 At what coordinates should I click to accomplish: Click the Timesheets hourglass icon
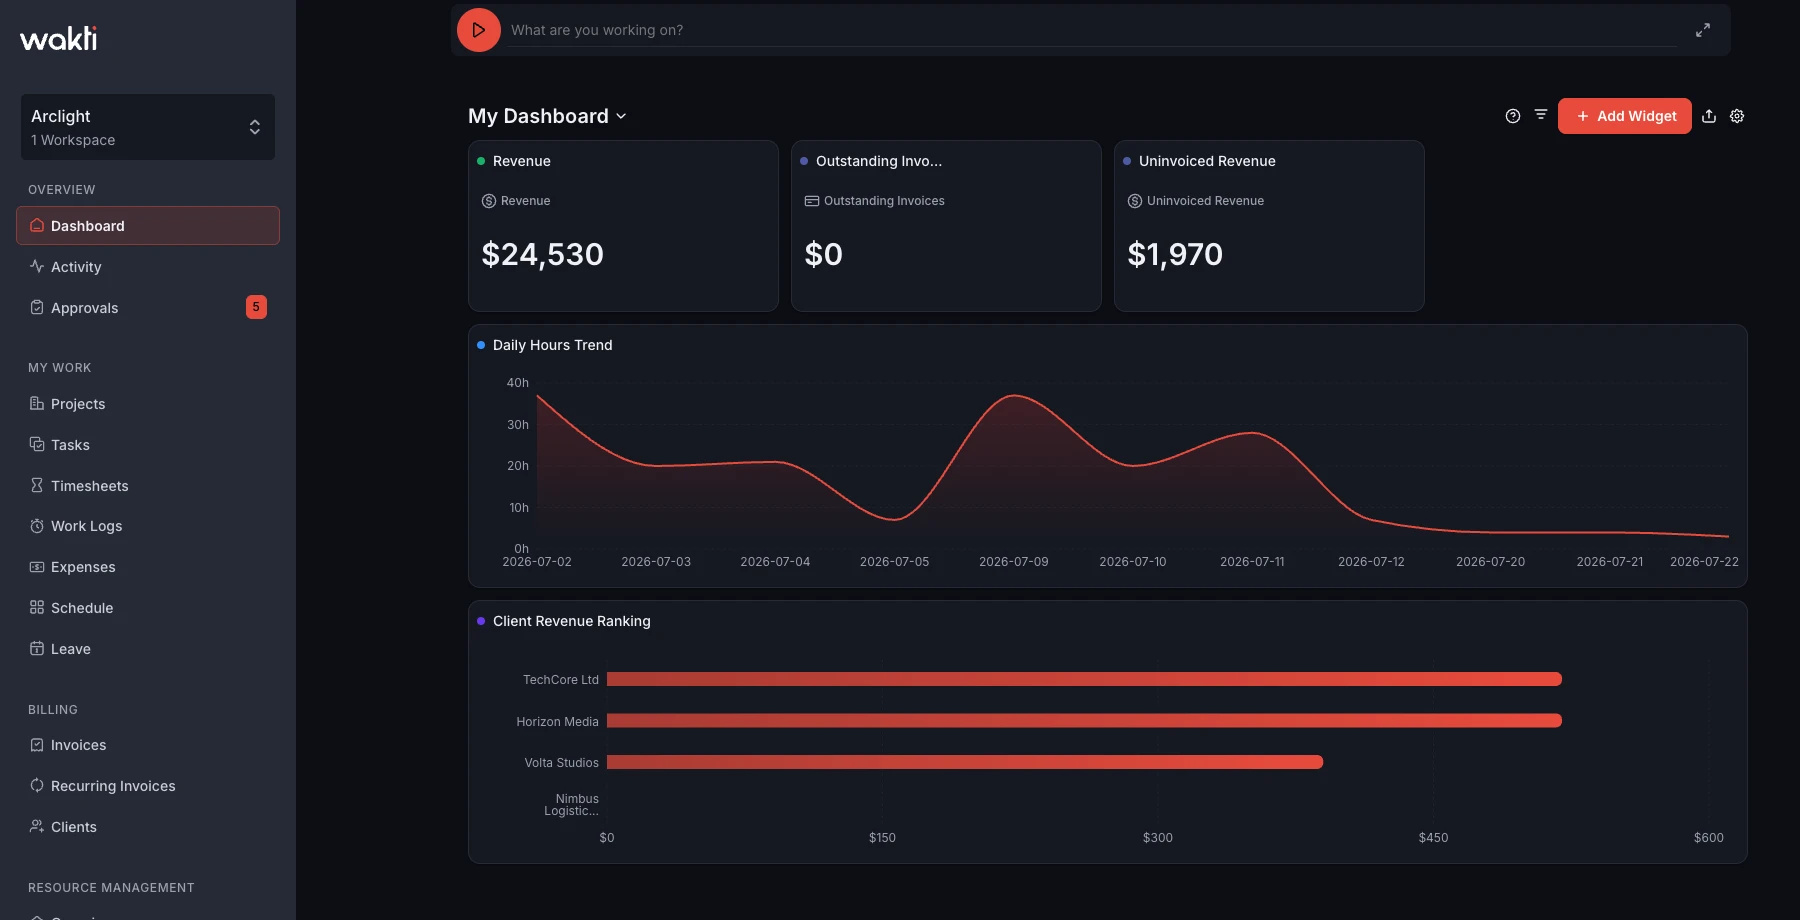[x=37, y=485]
